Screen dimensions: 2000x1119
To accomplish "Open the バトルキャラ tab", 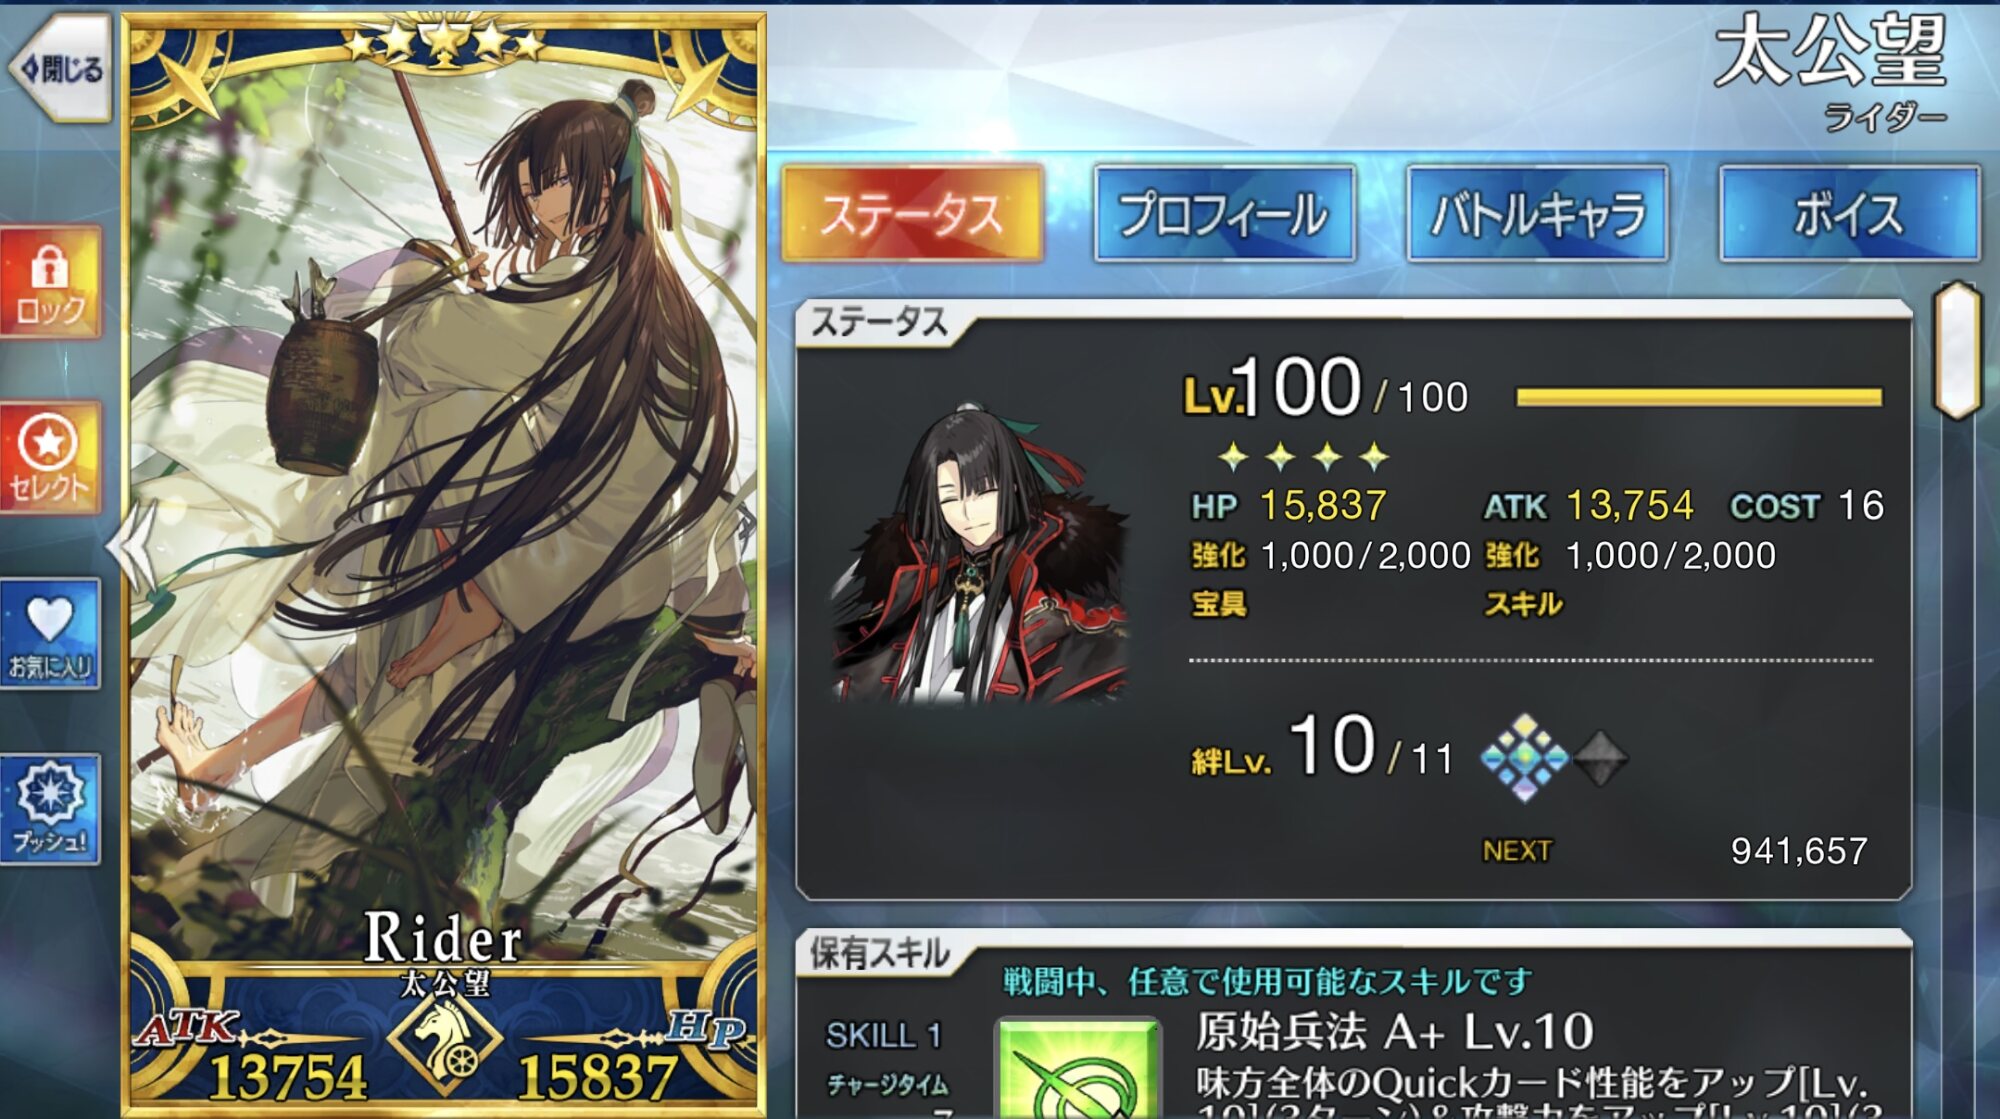I will click(1537, 213).
